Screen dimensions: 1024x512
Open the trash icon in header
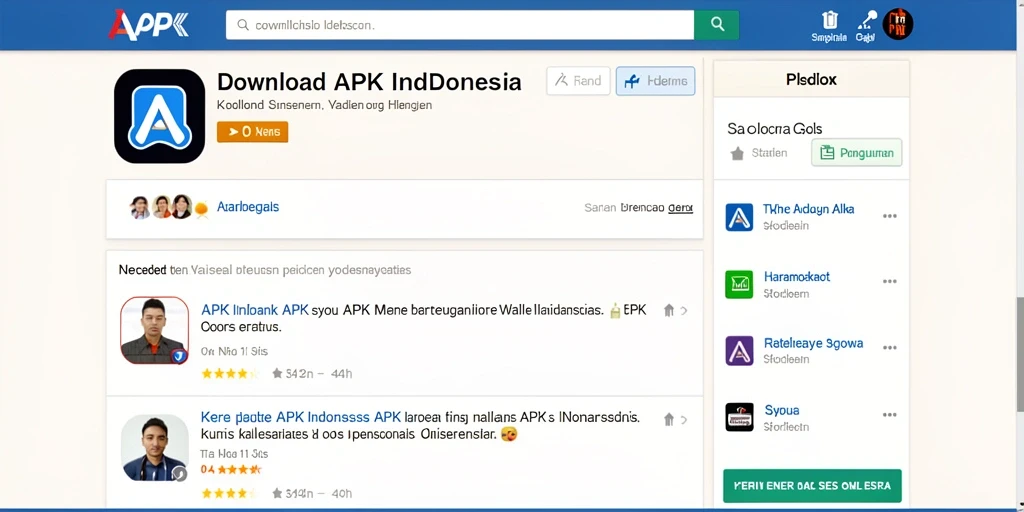(829, 20)
